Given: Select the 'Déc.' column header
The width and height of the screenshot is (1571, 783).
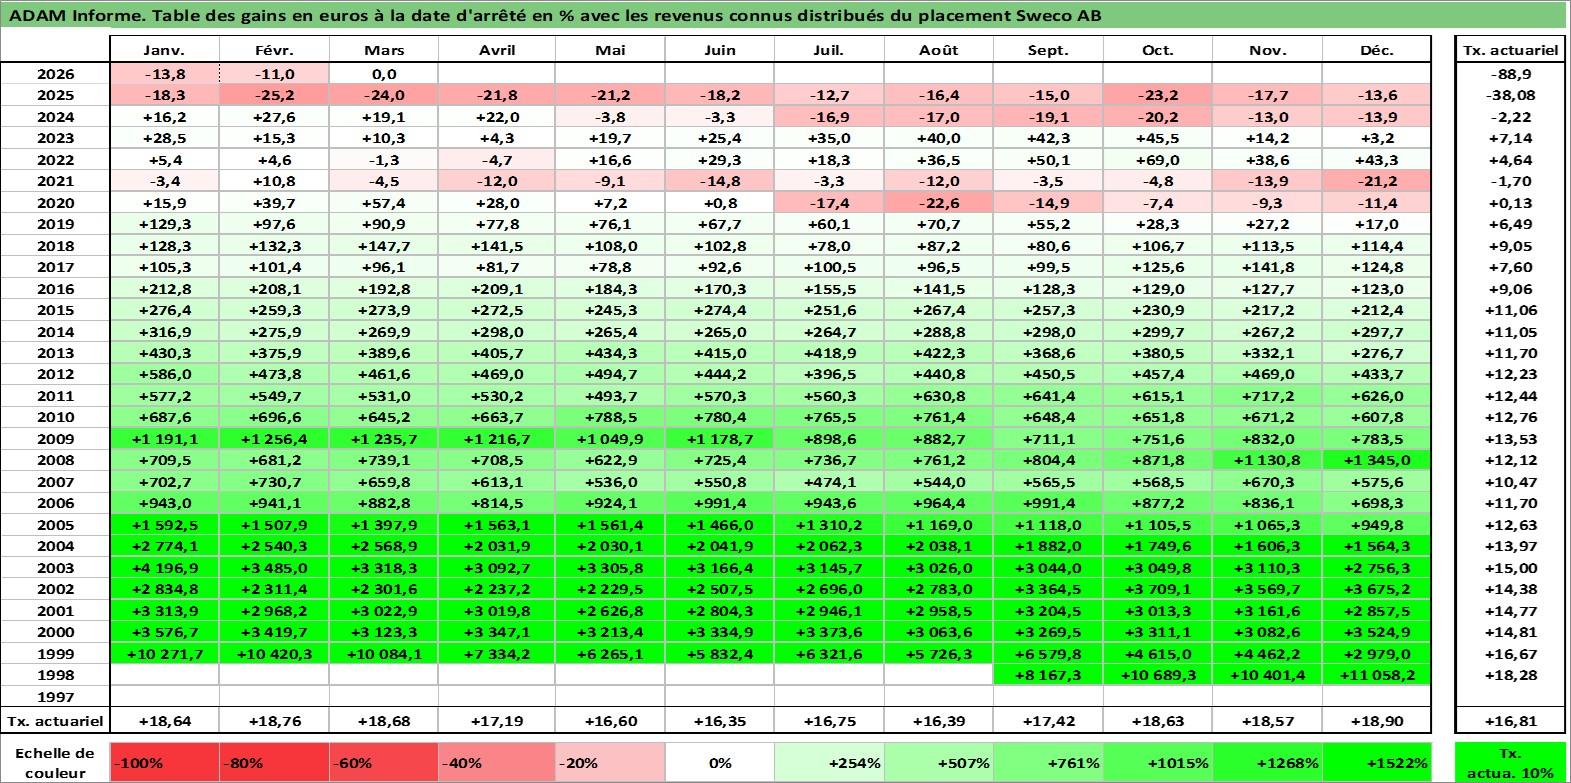Looking at the screenshot, I should point(1377,50).
